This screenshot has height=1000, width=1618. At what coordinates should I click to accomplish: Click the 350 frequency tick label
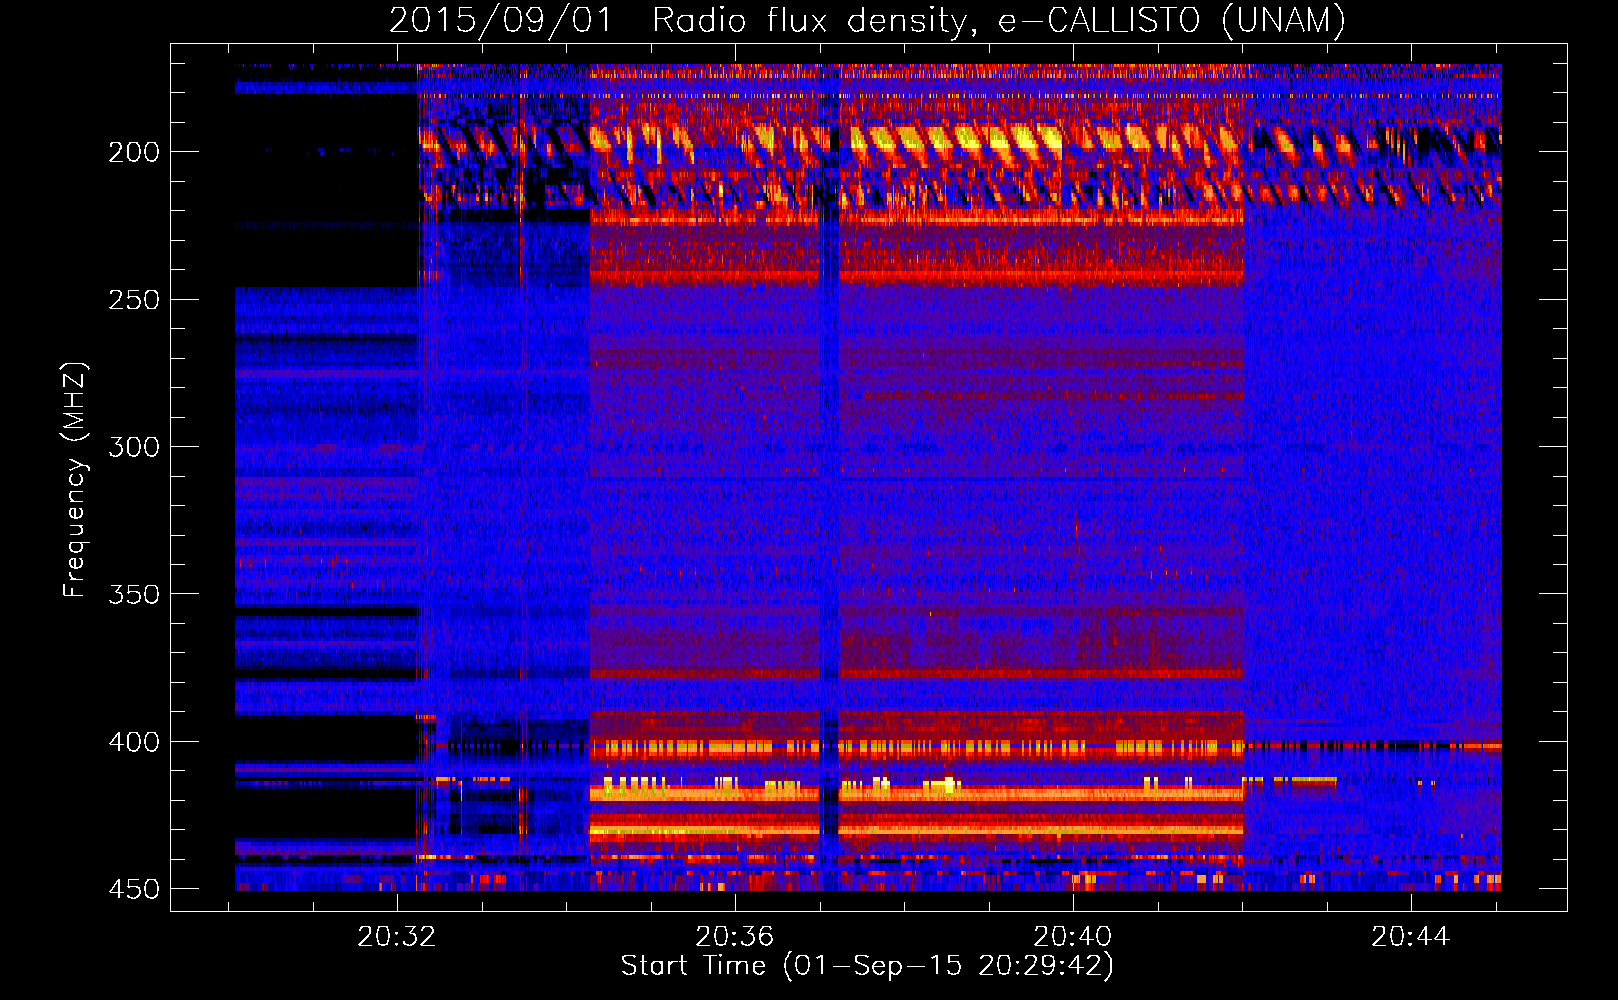(x=134, y=595)
